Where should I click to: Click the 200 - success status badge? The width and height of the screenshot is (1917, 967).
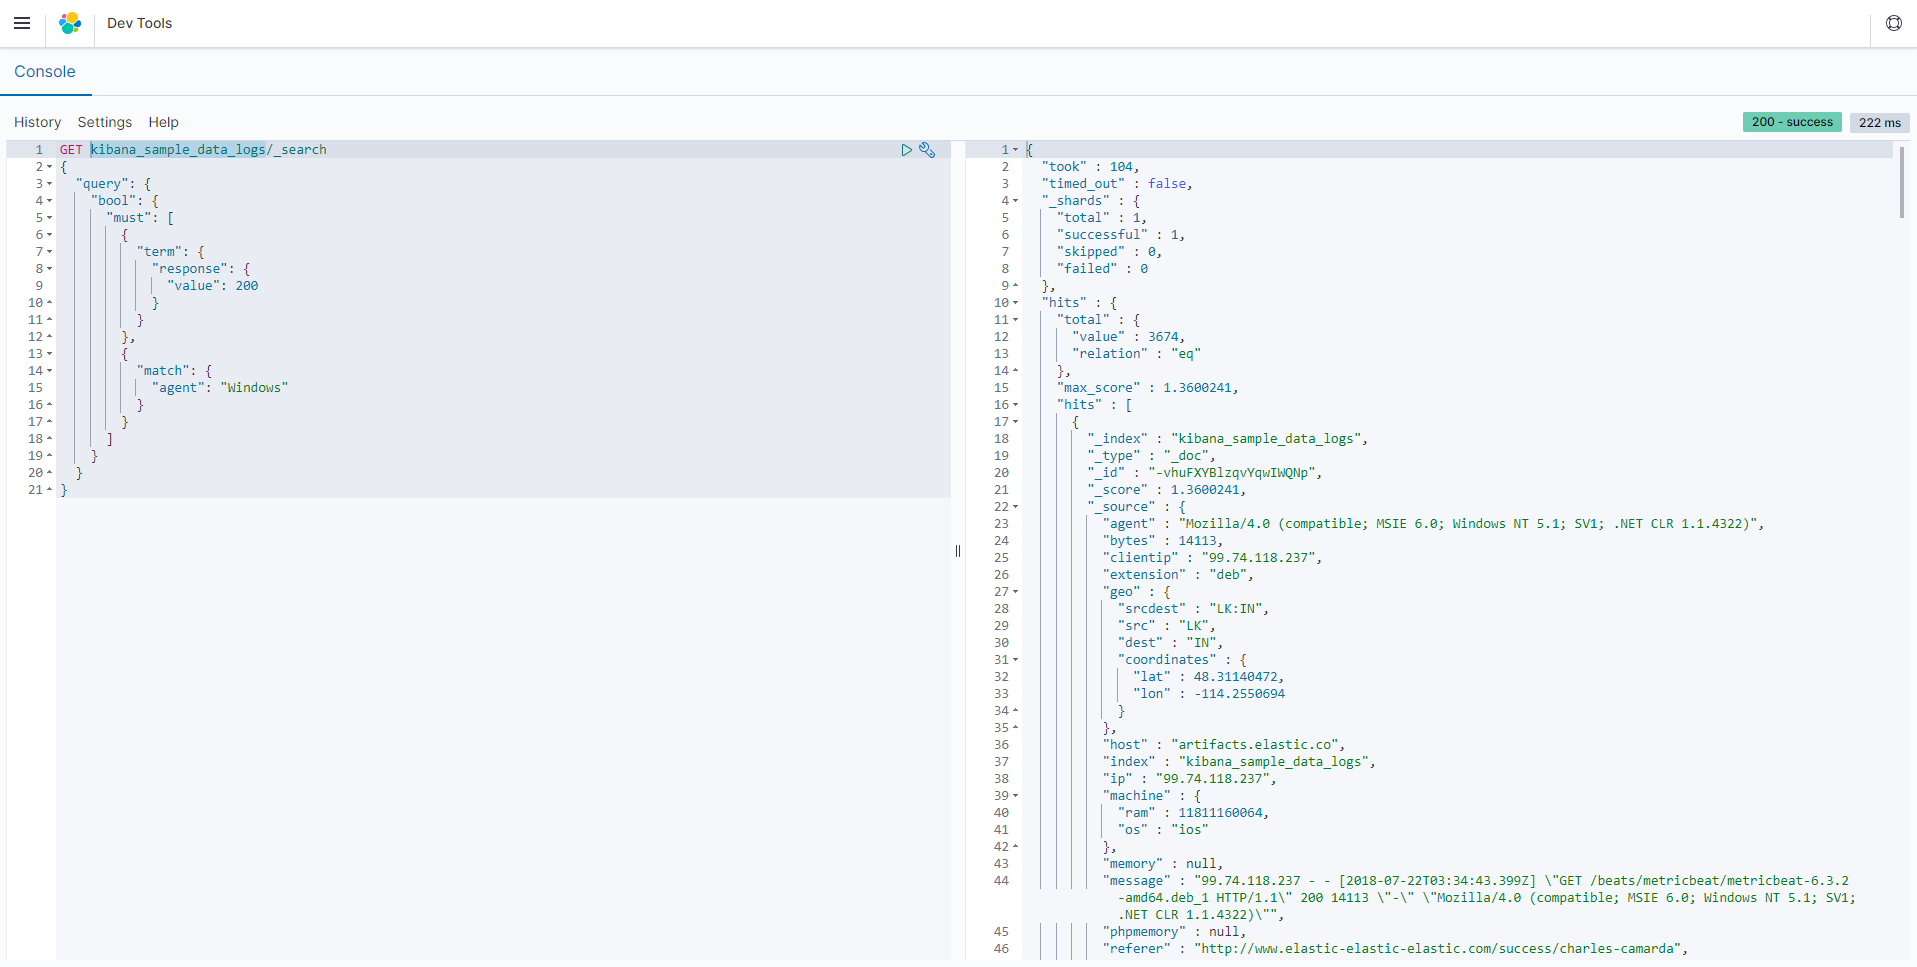click(1791, 122)
